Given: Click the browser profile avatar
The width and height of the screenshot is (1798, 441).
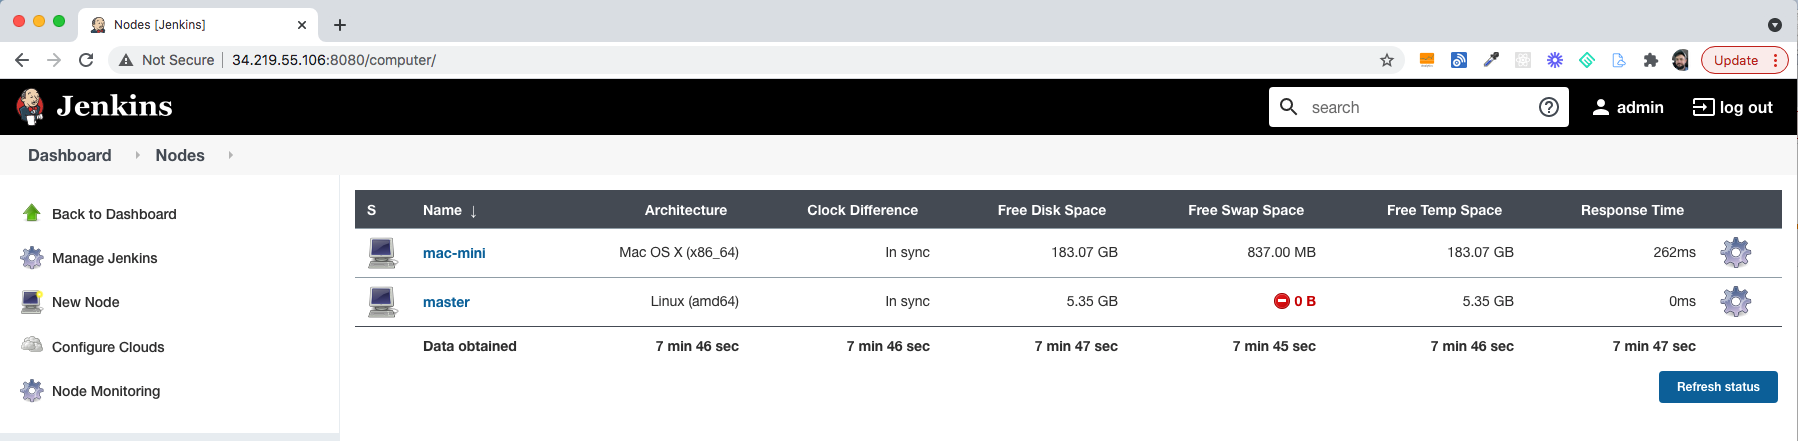Looking at the screenshot, I should pyautogui.click(x=1680, y=60).
